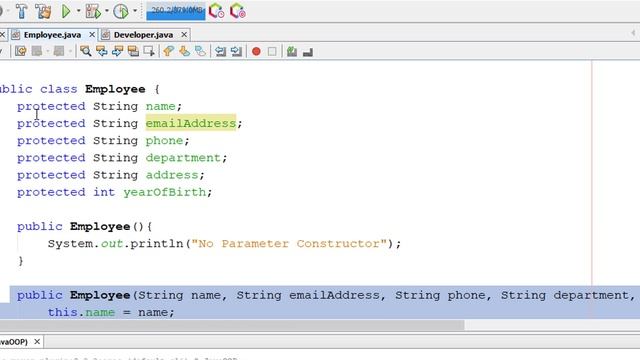Close the Developer.java tab
The height and width of the screenshot is (360, 640).
click(x=184, y=35)
